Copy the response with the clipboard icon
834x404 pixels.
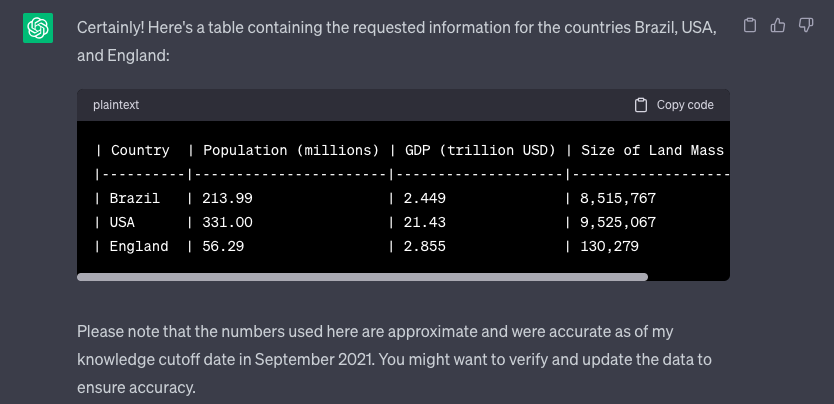pos(750,25)
